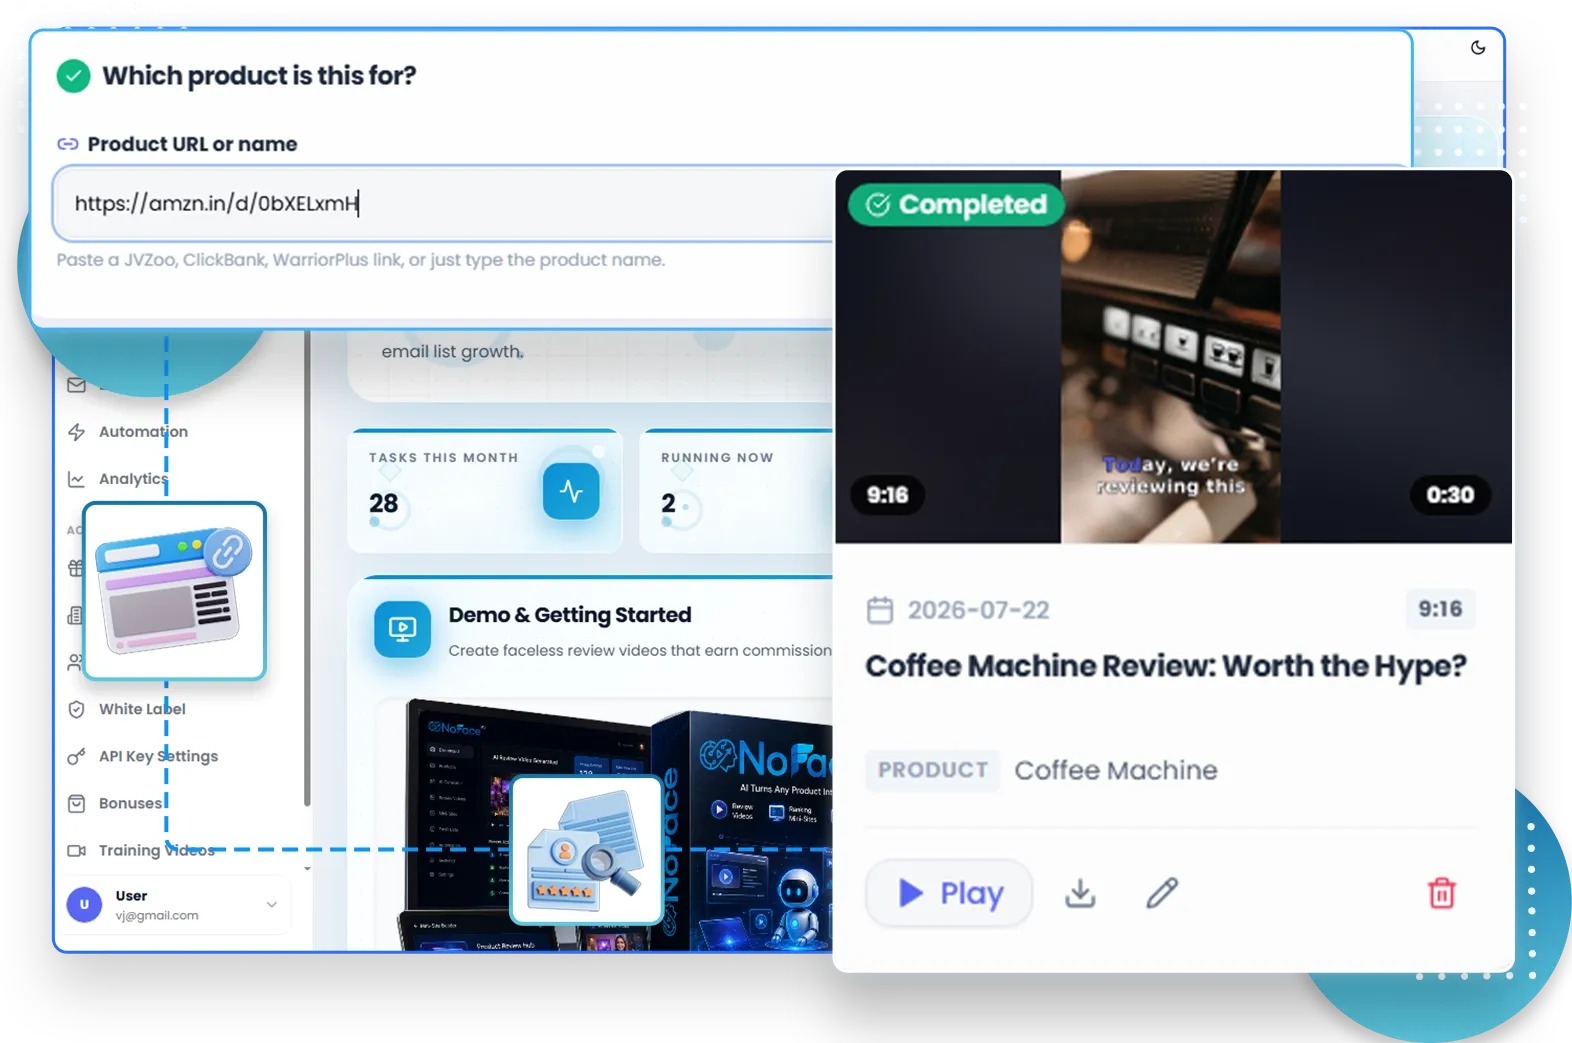1572x1043 pixels.
Task: Click the Demo & Getting Started heading
Action: 570,615
